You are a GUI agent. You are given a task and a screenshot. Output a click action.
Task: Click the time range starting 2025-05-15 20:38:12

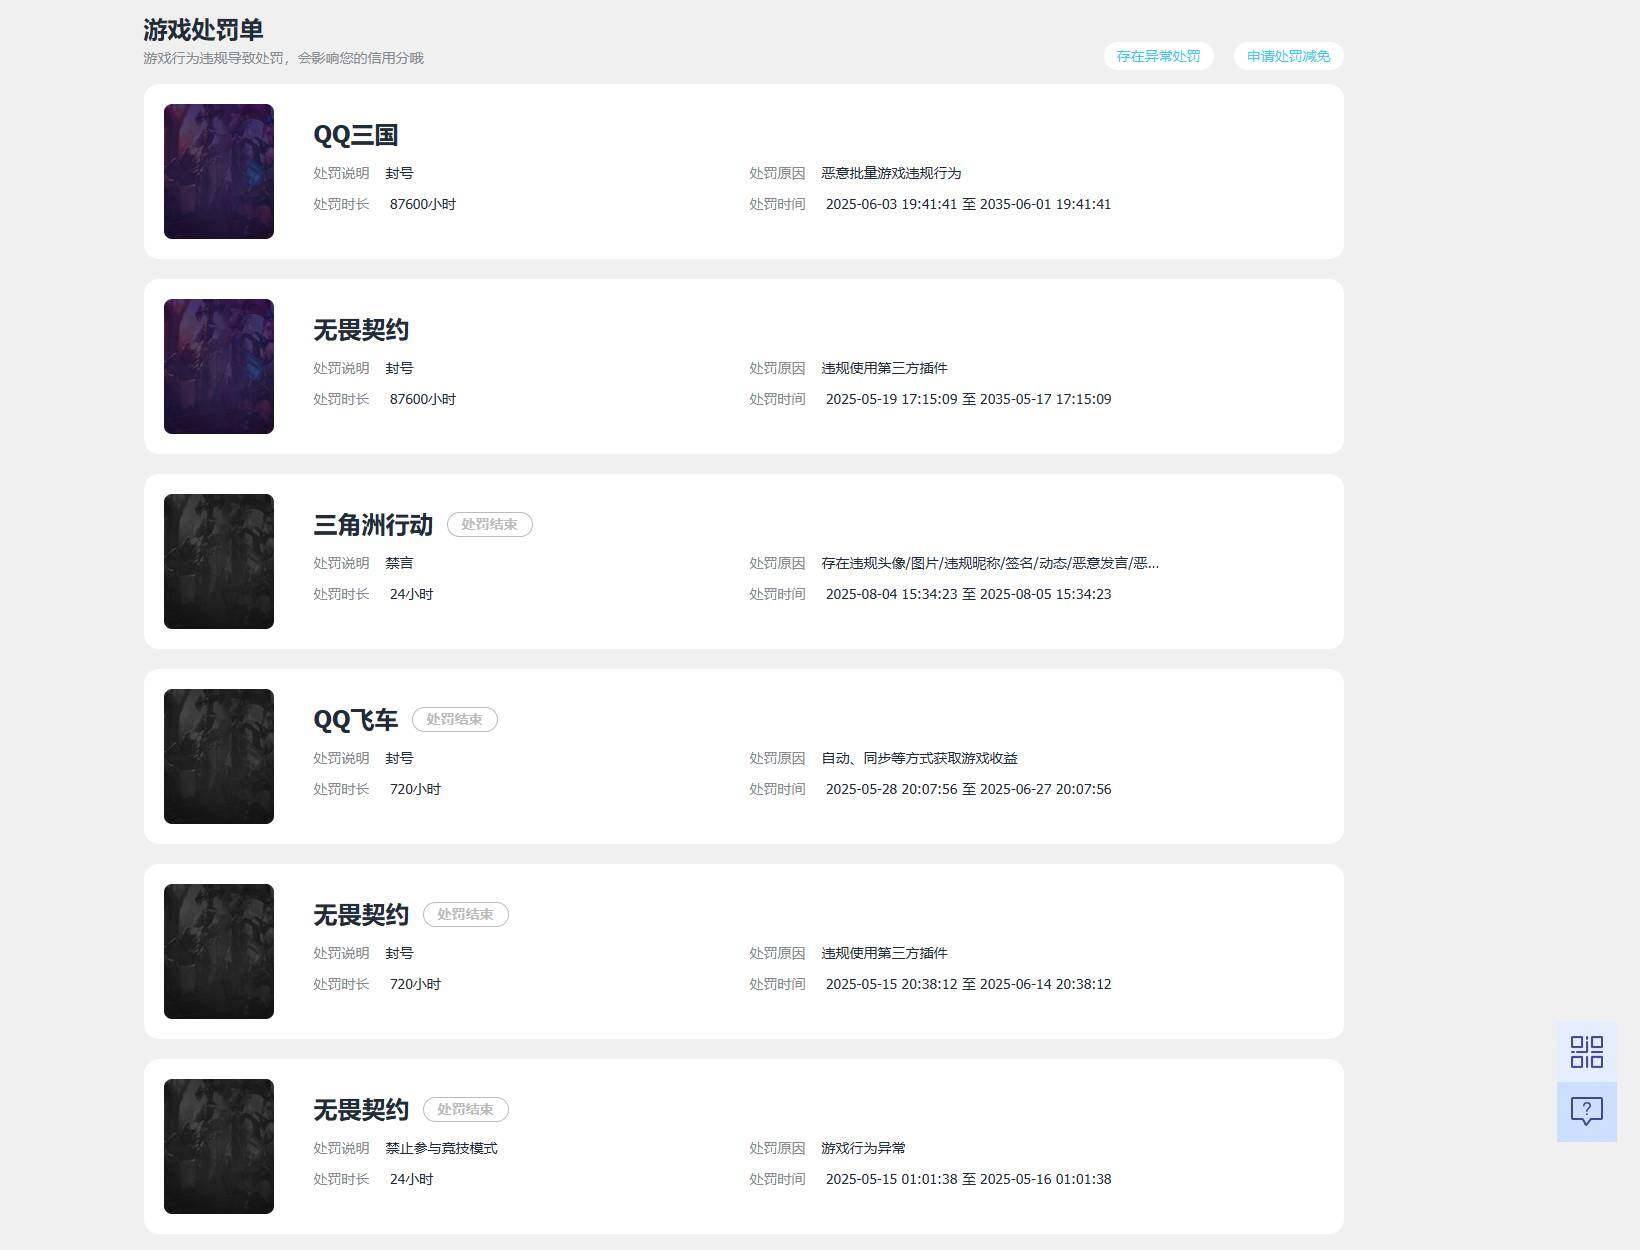pos(968,984)
